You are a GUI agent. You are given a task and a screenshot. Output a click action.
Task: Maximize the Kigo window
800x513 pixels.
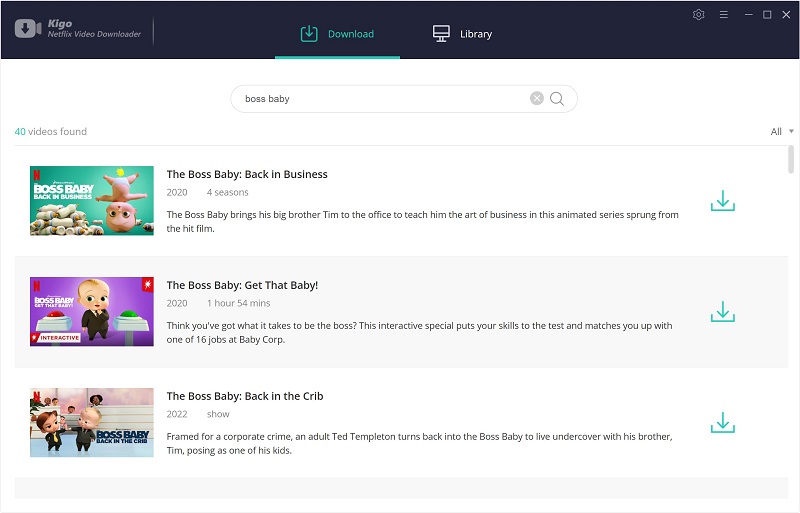pos(767,15)
